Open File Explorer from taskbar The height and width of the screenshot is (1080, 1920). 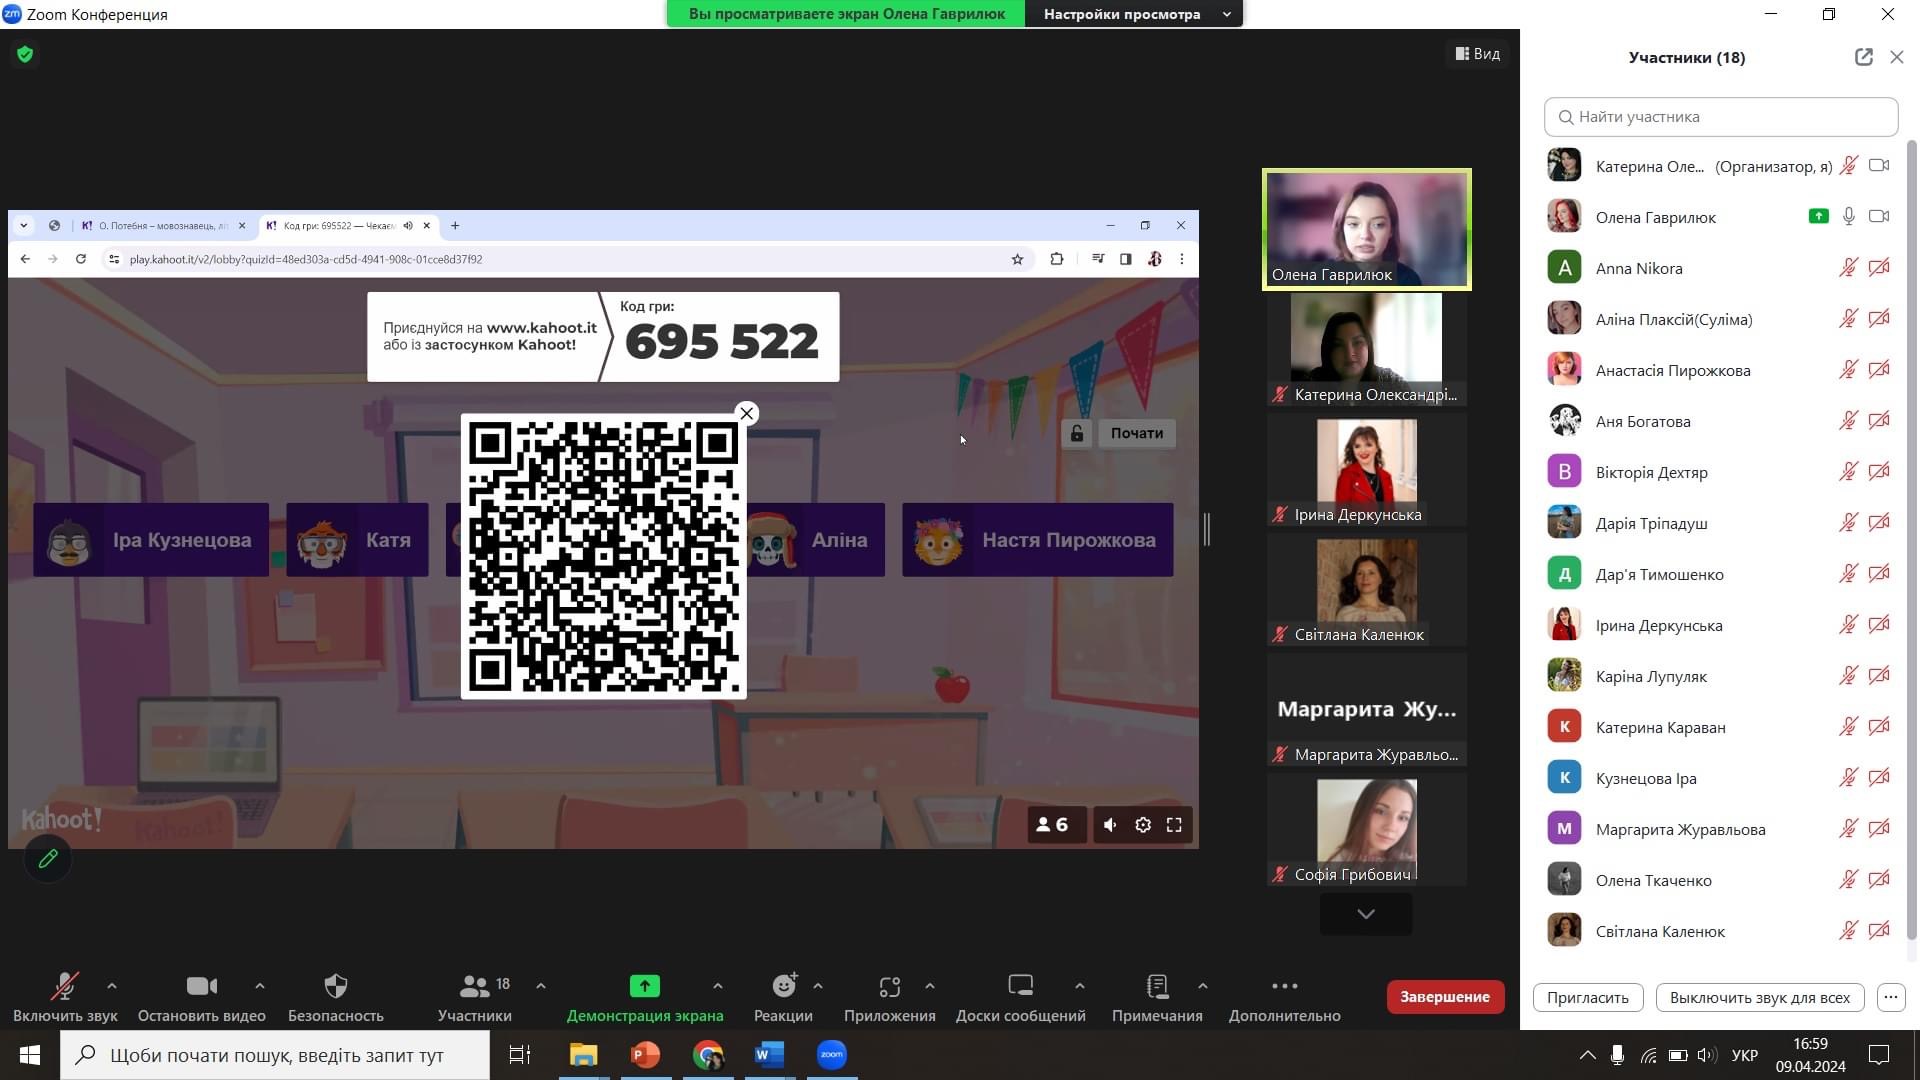coord(583,1055)
